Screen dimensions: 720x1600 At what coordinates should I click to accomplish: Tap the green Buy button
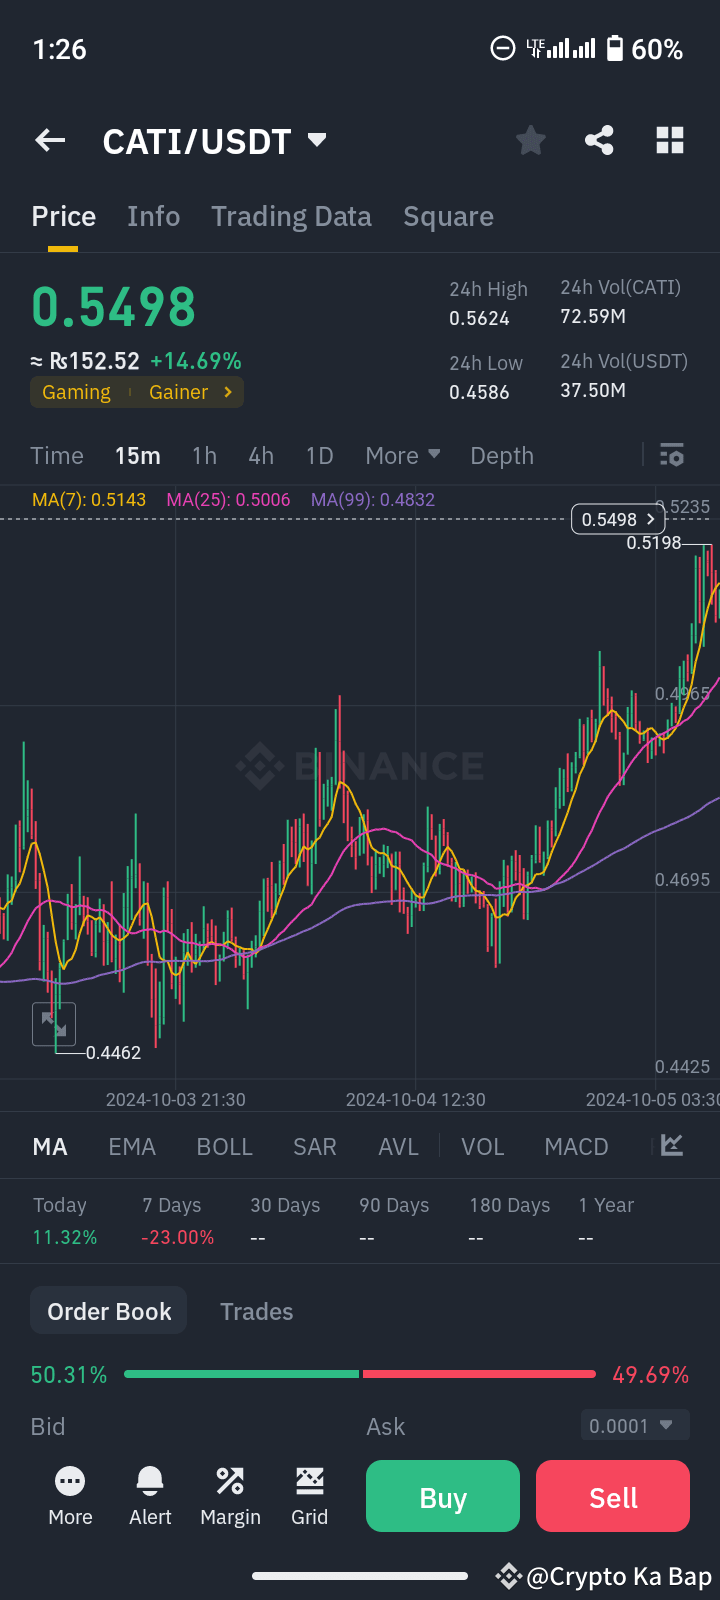(x=442, y=1496)
